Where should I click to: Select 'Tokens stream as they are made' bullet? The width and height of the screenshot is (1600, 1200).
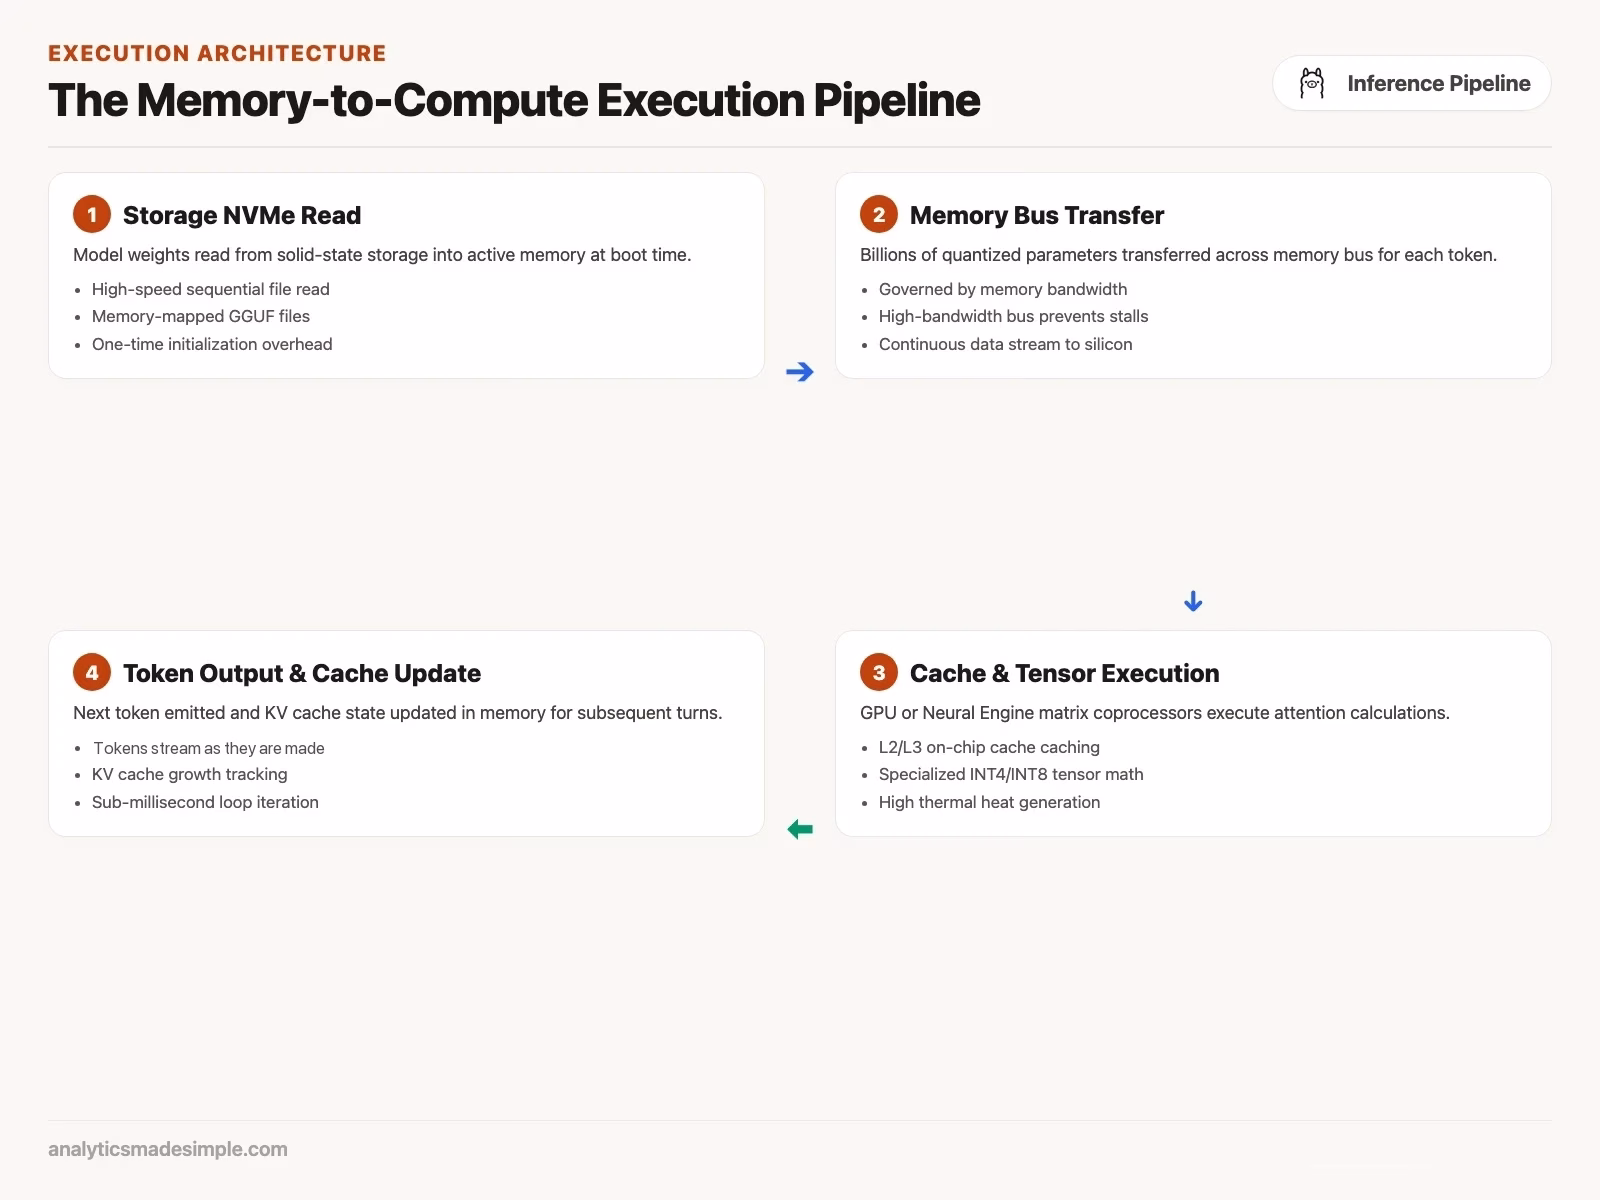point(209,748)
